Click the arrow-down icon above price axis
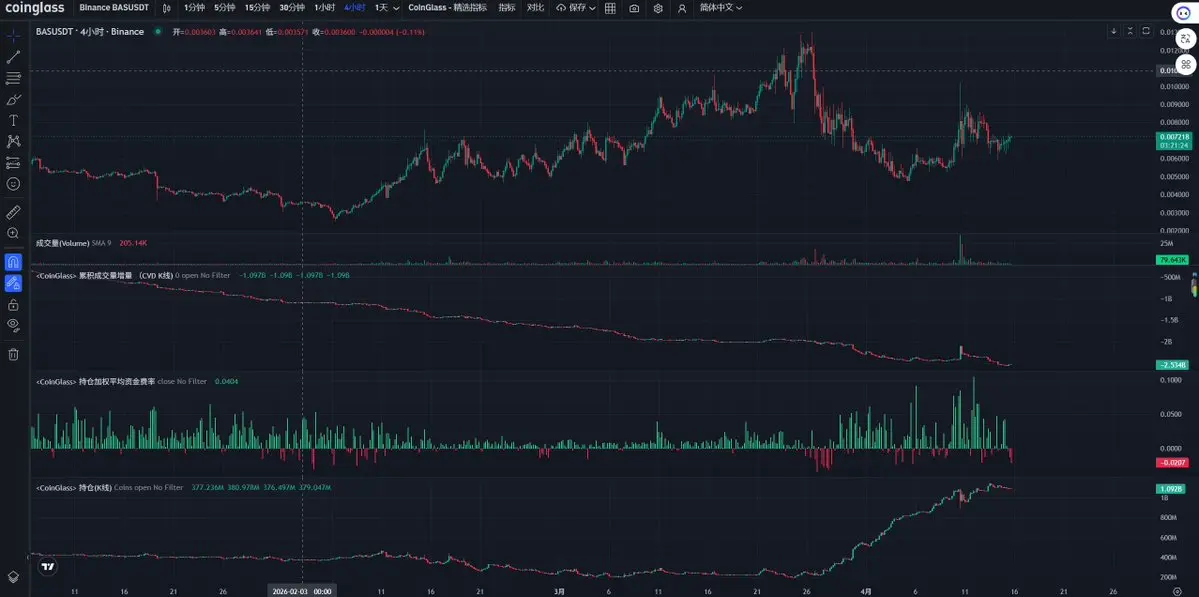The image size is (1199, 597). (x=1114, y=31)
